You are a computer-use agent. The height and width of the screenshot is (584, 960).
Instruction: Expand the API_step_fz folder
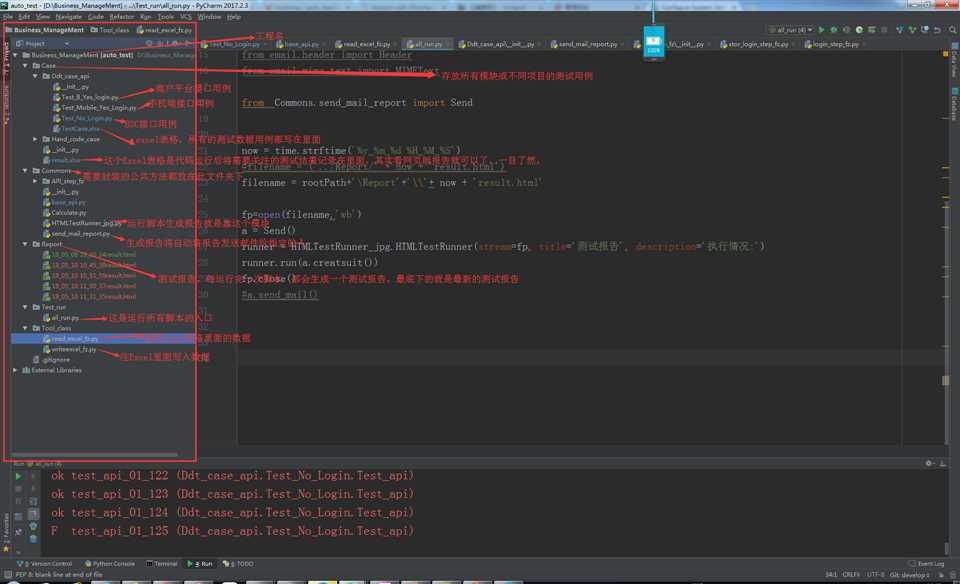point(35,181)
